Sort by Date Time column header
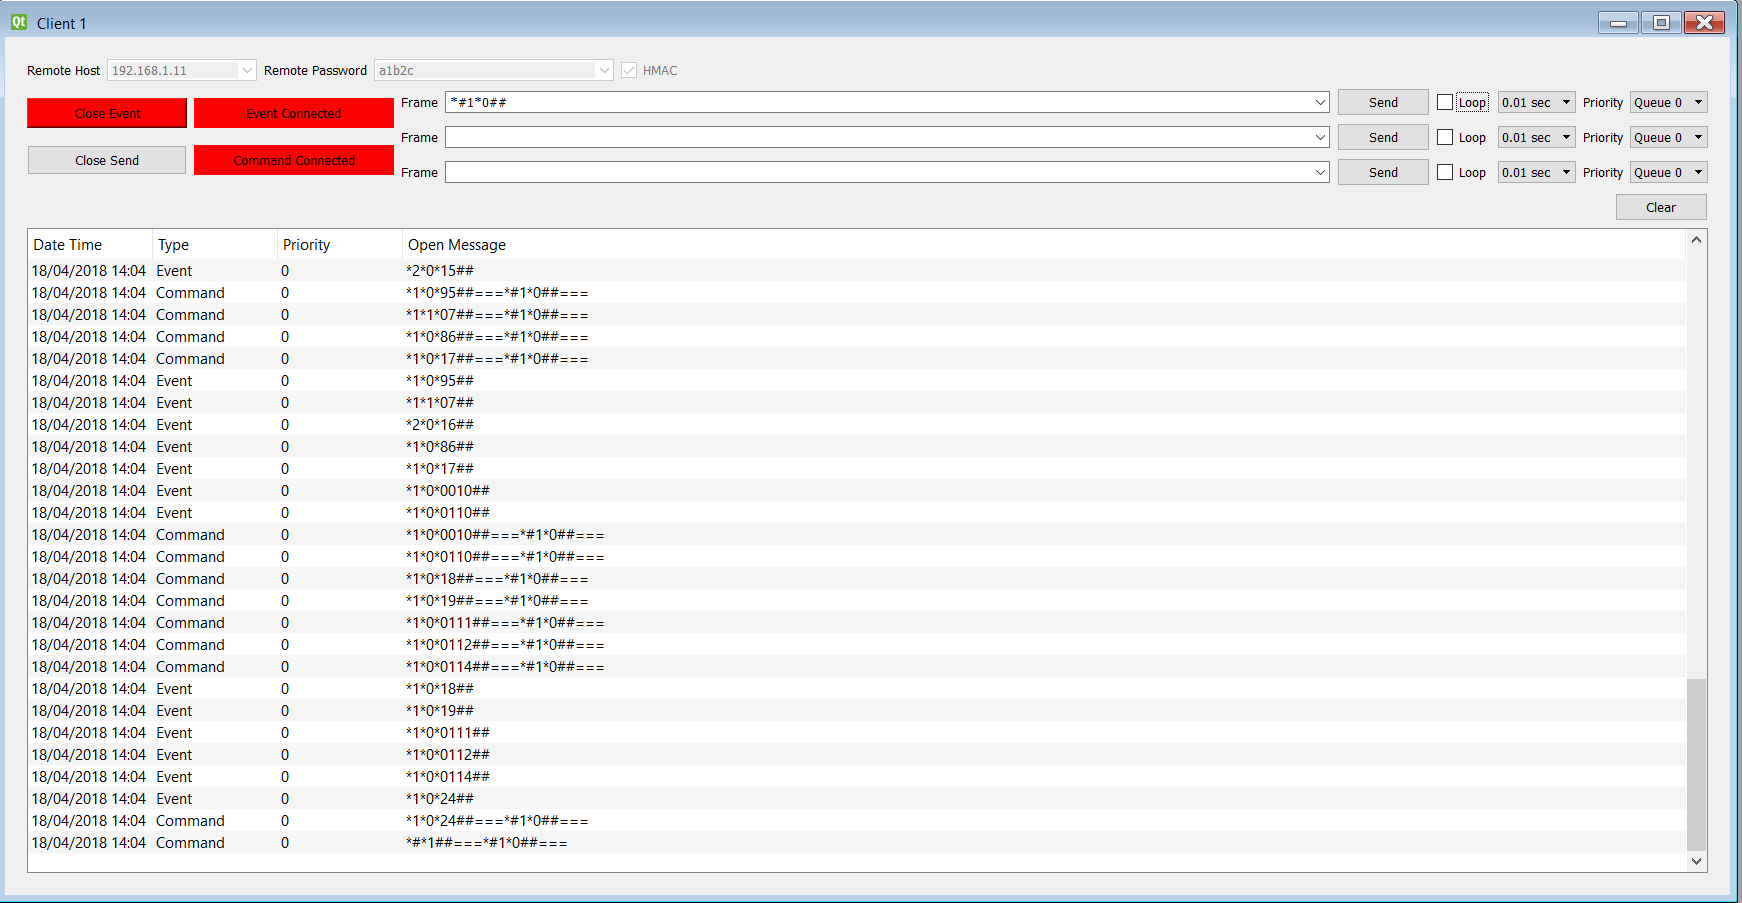This screenshot has width=1742, height=903. click(x=68, y=245)
